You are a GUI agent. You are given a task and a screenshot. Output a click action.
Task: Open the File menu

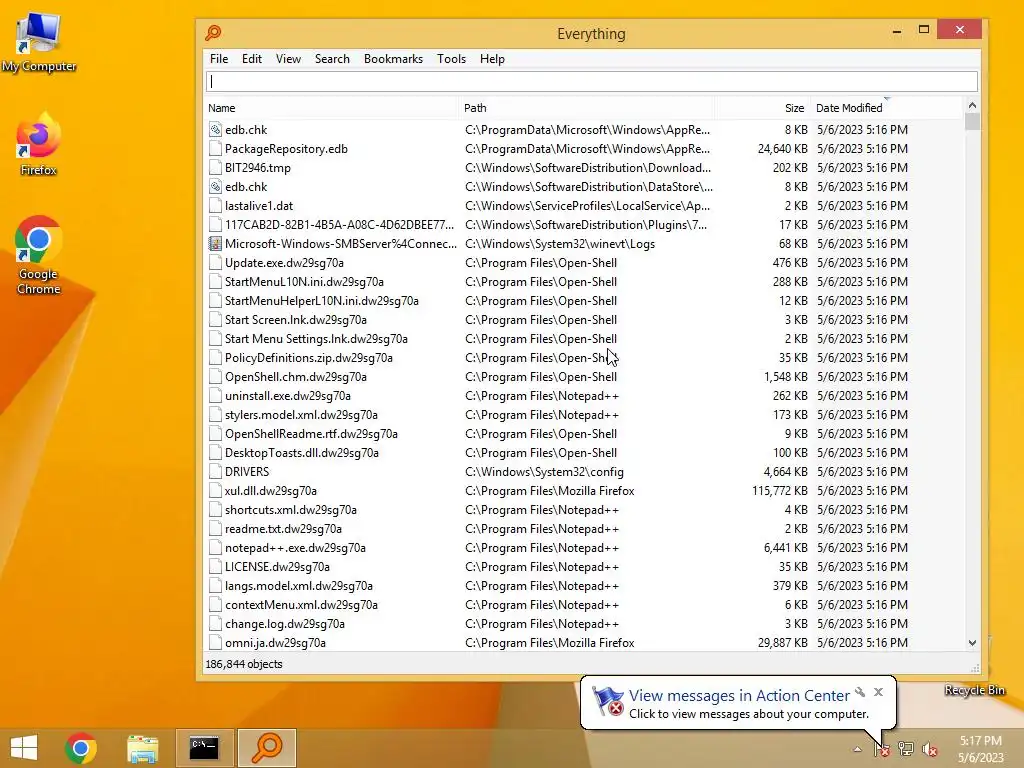(x=219, y=59)
